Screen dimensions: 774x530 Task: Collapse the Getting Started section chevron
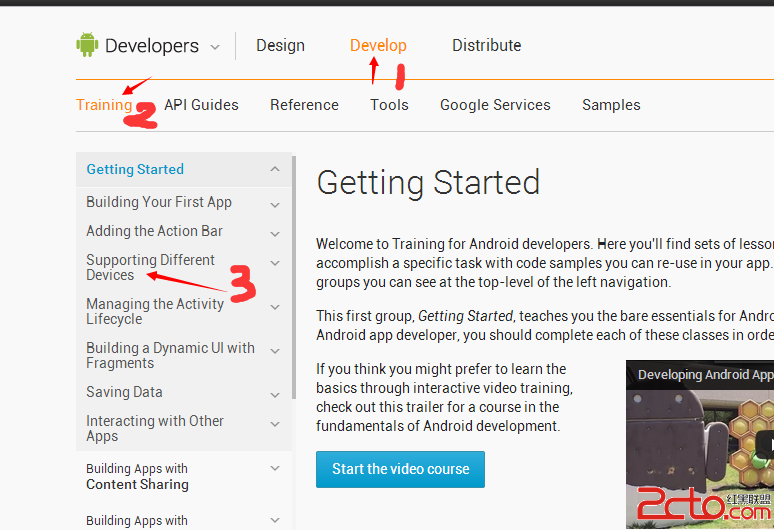pos(275,169)
